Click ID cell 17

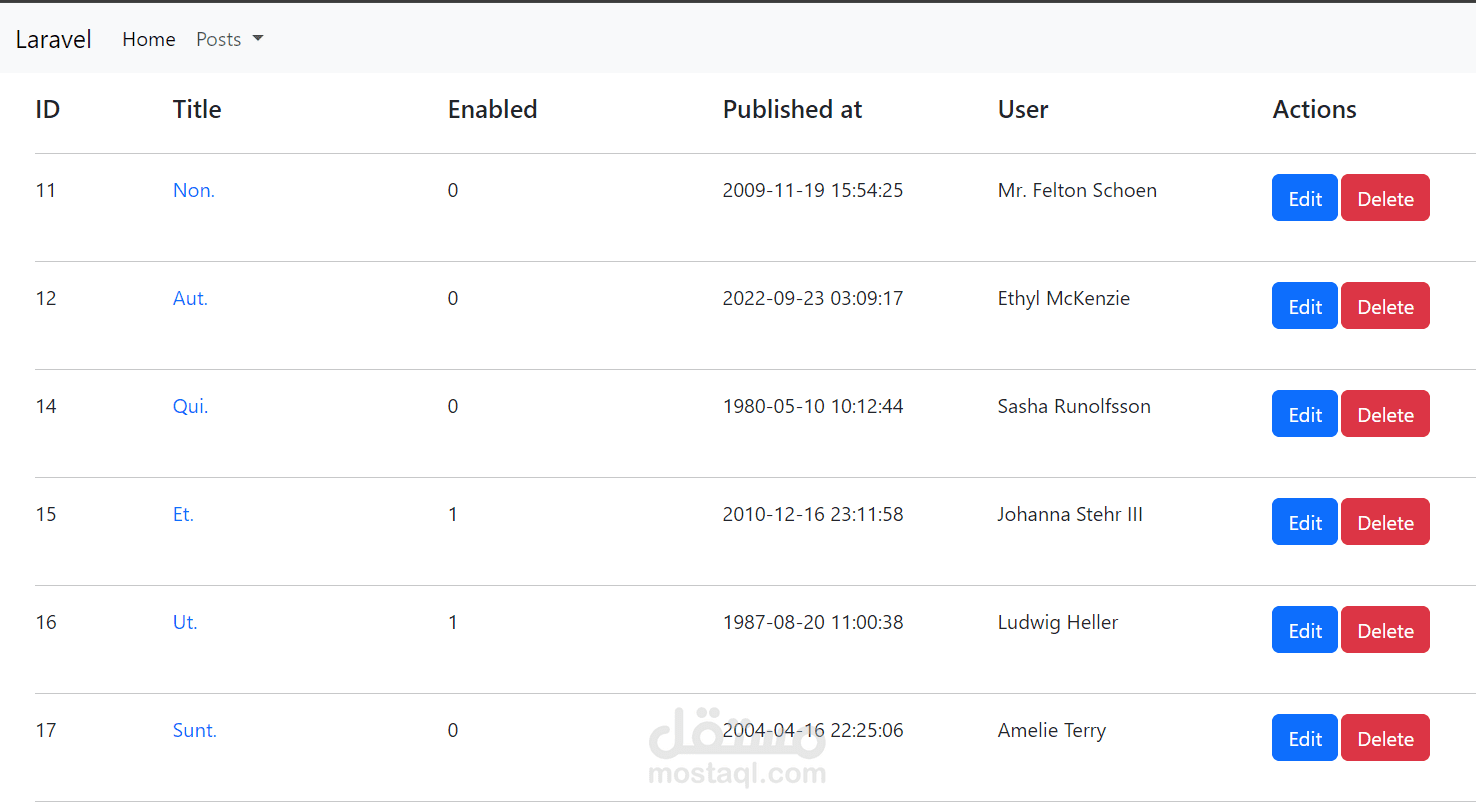point(46,730)
